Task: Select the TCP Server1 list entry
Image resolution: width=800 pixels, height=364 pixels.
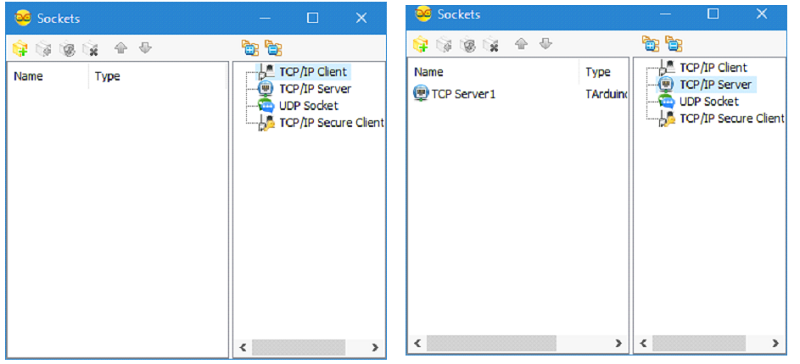Action: pyautogui.click(x=463, y=94)
